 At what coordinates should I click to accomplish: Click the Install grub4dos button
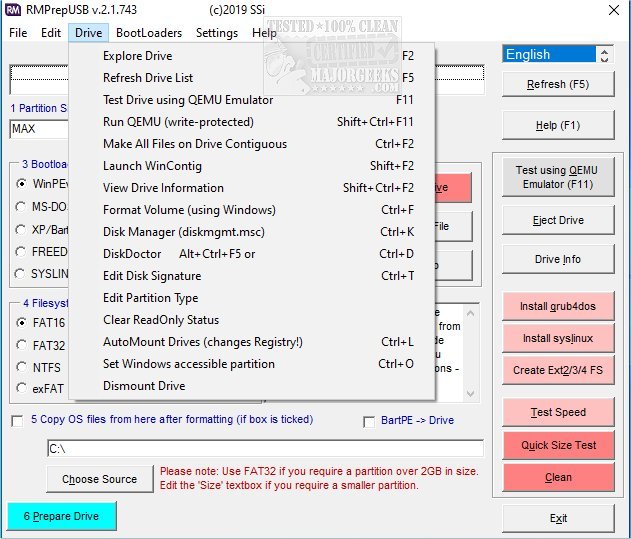(x=558, y=306)
